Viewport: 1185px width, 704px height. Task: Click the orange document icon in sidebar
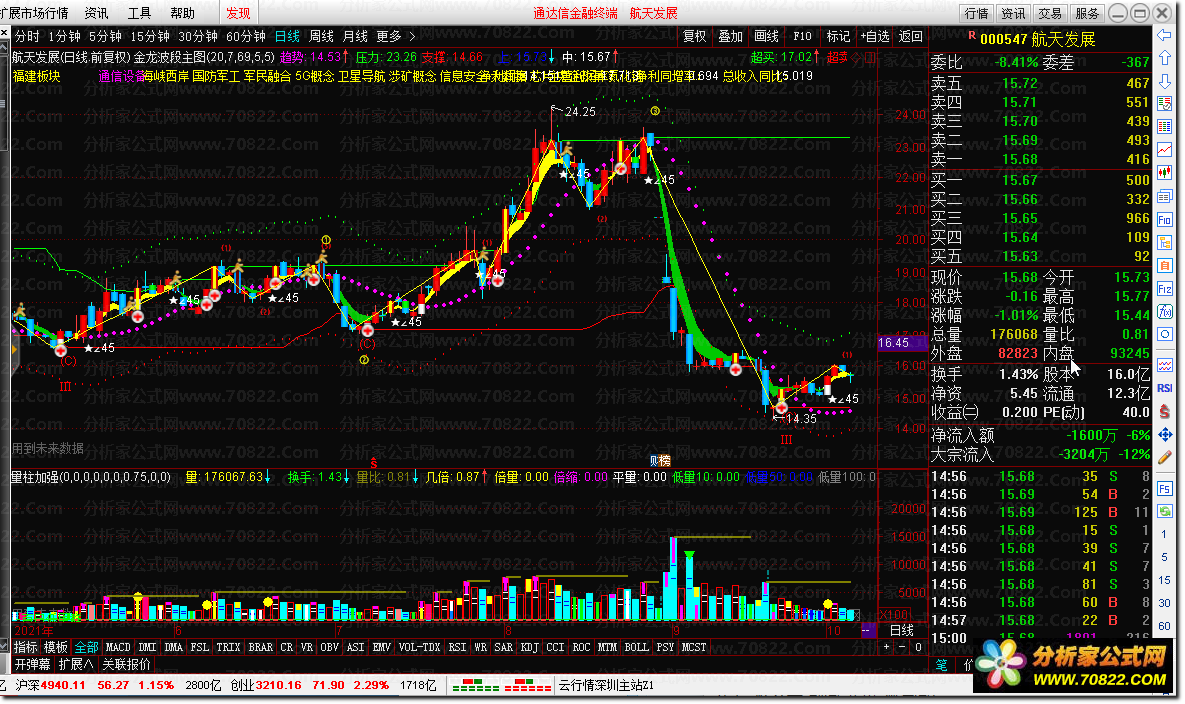coord(1165,265)
